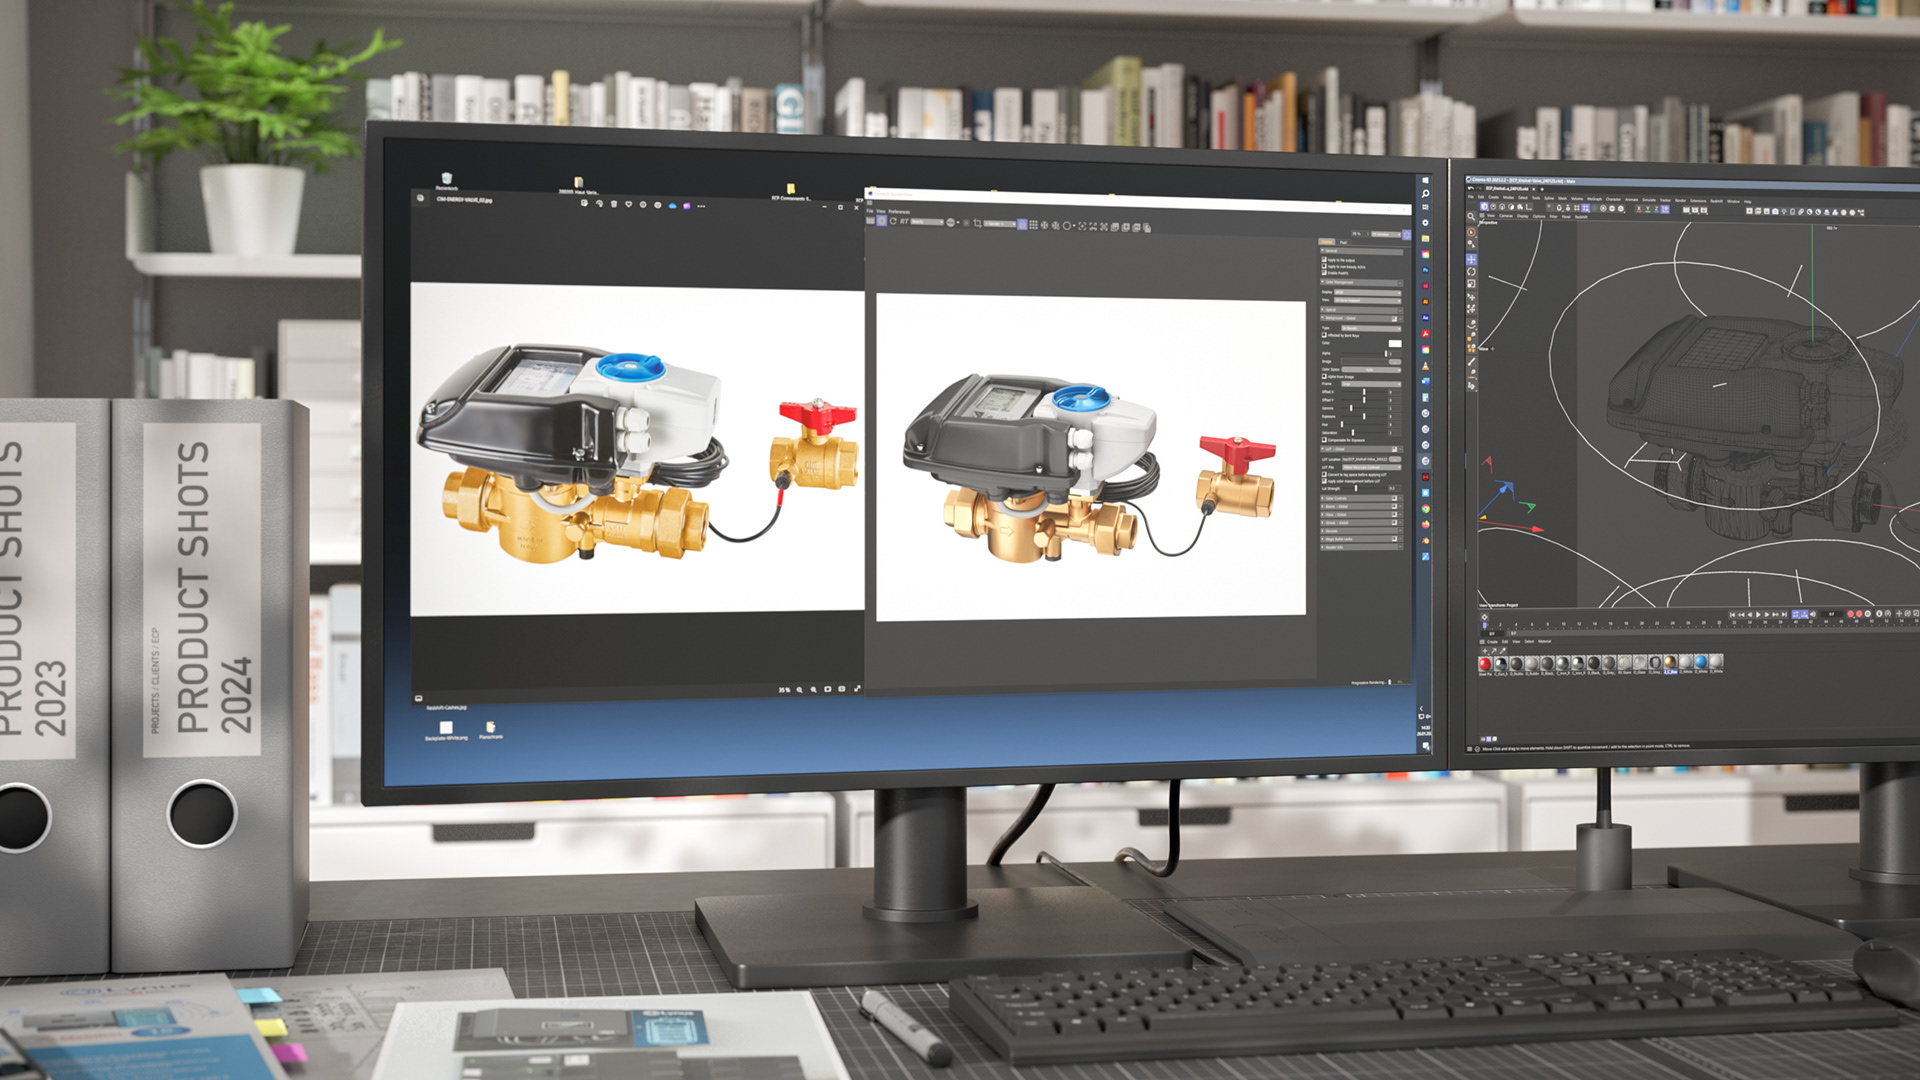The height and width of the screenshot is (1080, 1920).
Task: Click the Cinema 4D search magnifier icon
Action: [1471, 216]
